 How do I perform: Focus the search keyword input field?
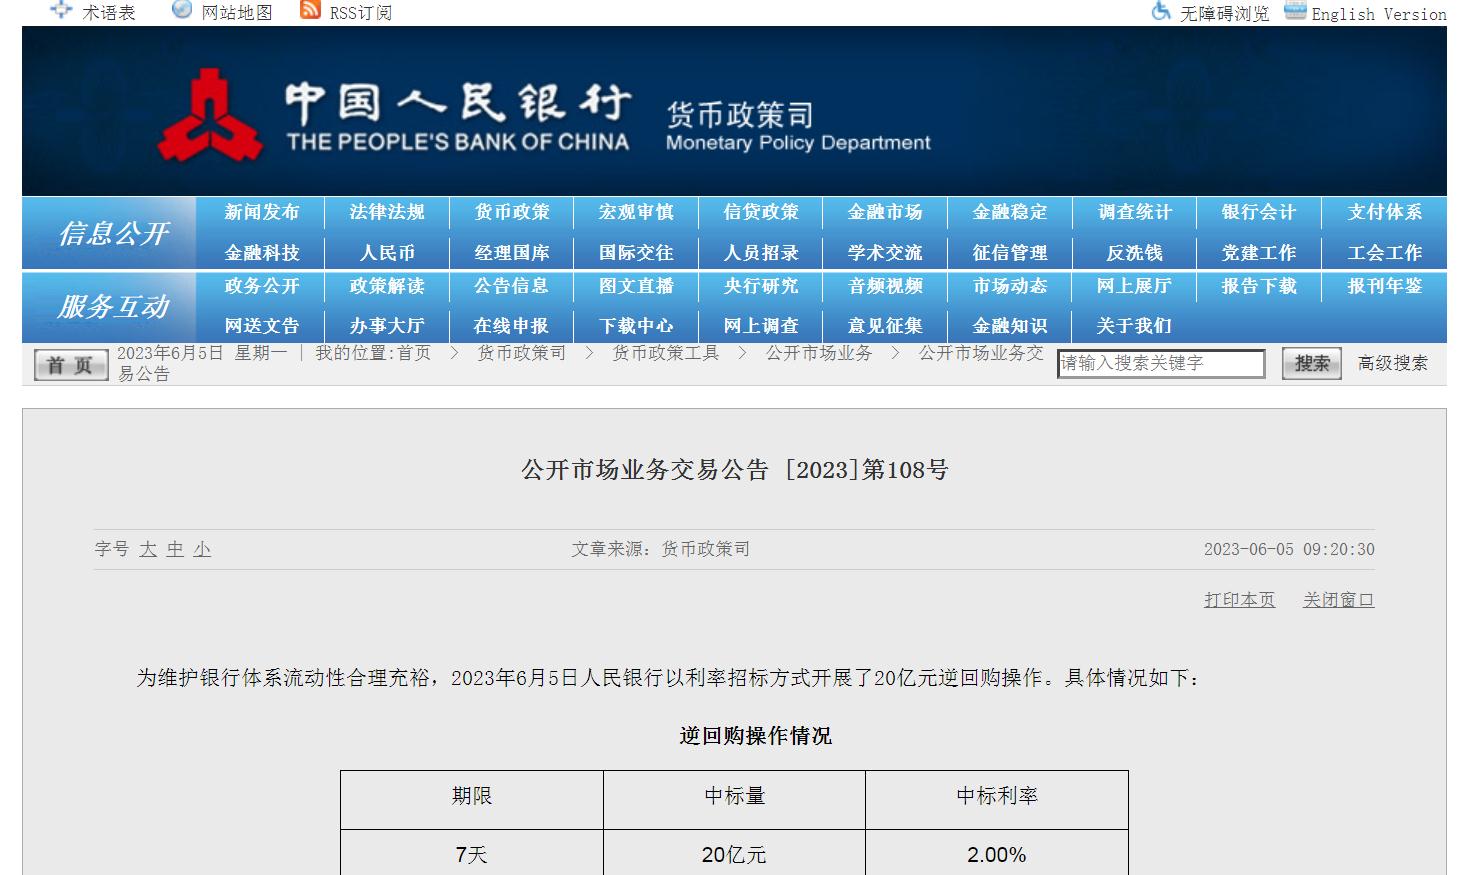pos(1160,364)
